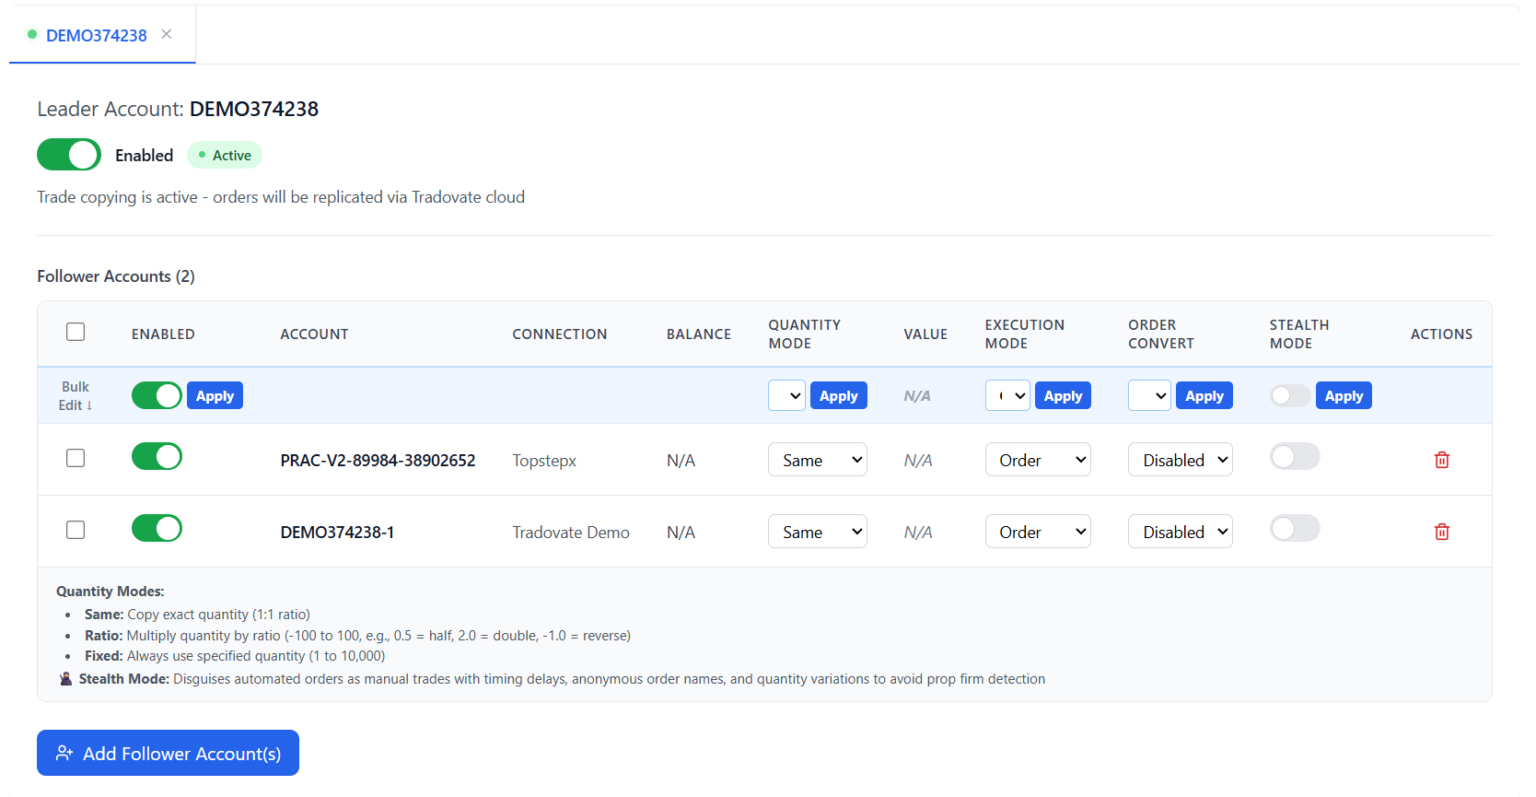Viewport: 1536px width, 797px height.
Task: Switch to the DEMO374238 tab
Action: (x=95, y=35)
